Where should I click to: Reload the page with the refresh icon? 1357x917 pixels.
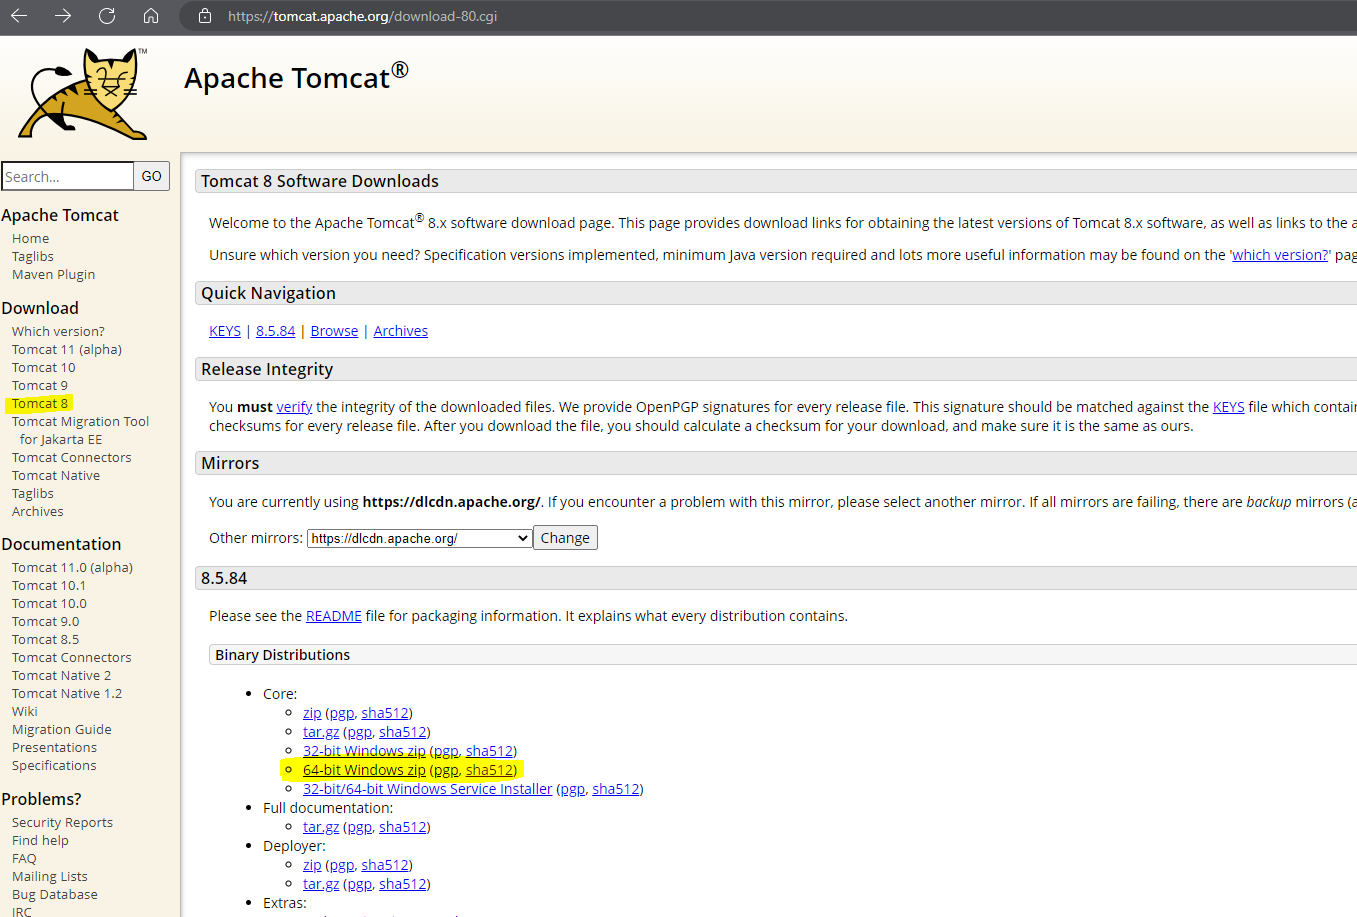pyautogui.click(x=107, y=16)
